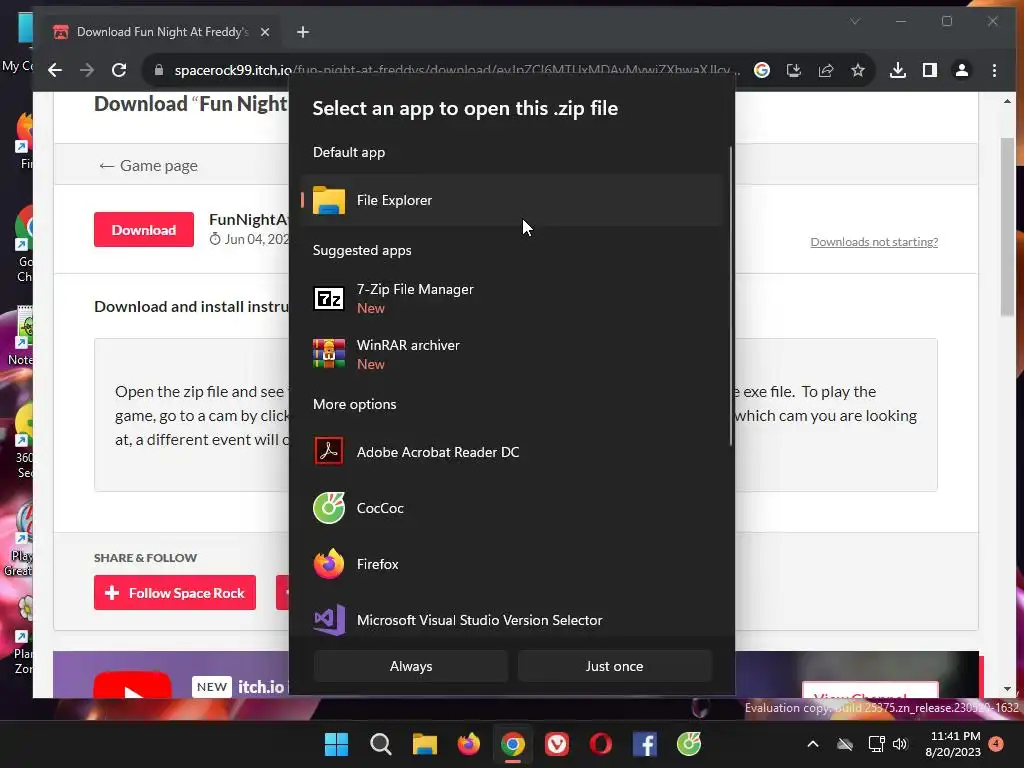The width and height of the screenshot is (1024, 768).
Task: Click the browser forward arrow
Action: coord(87,71)
